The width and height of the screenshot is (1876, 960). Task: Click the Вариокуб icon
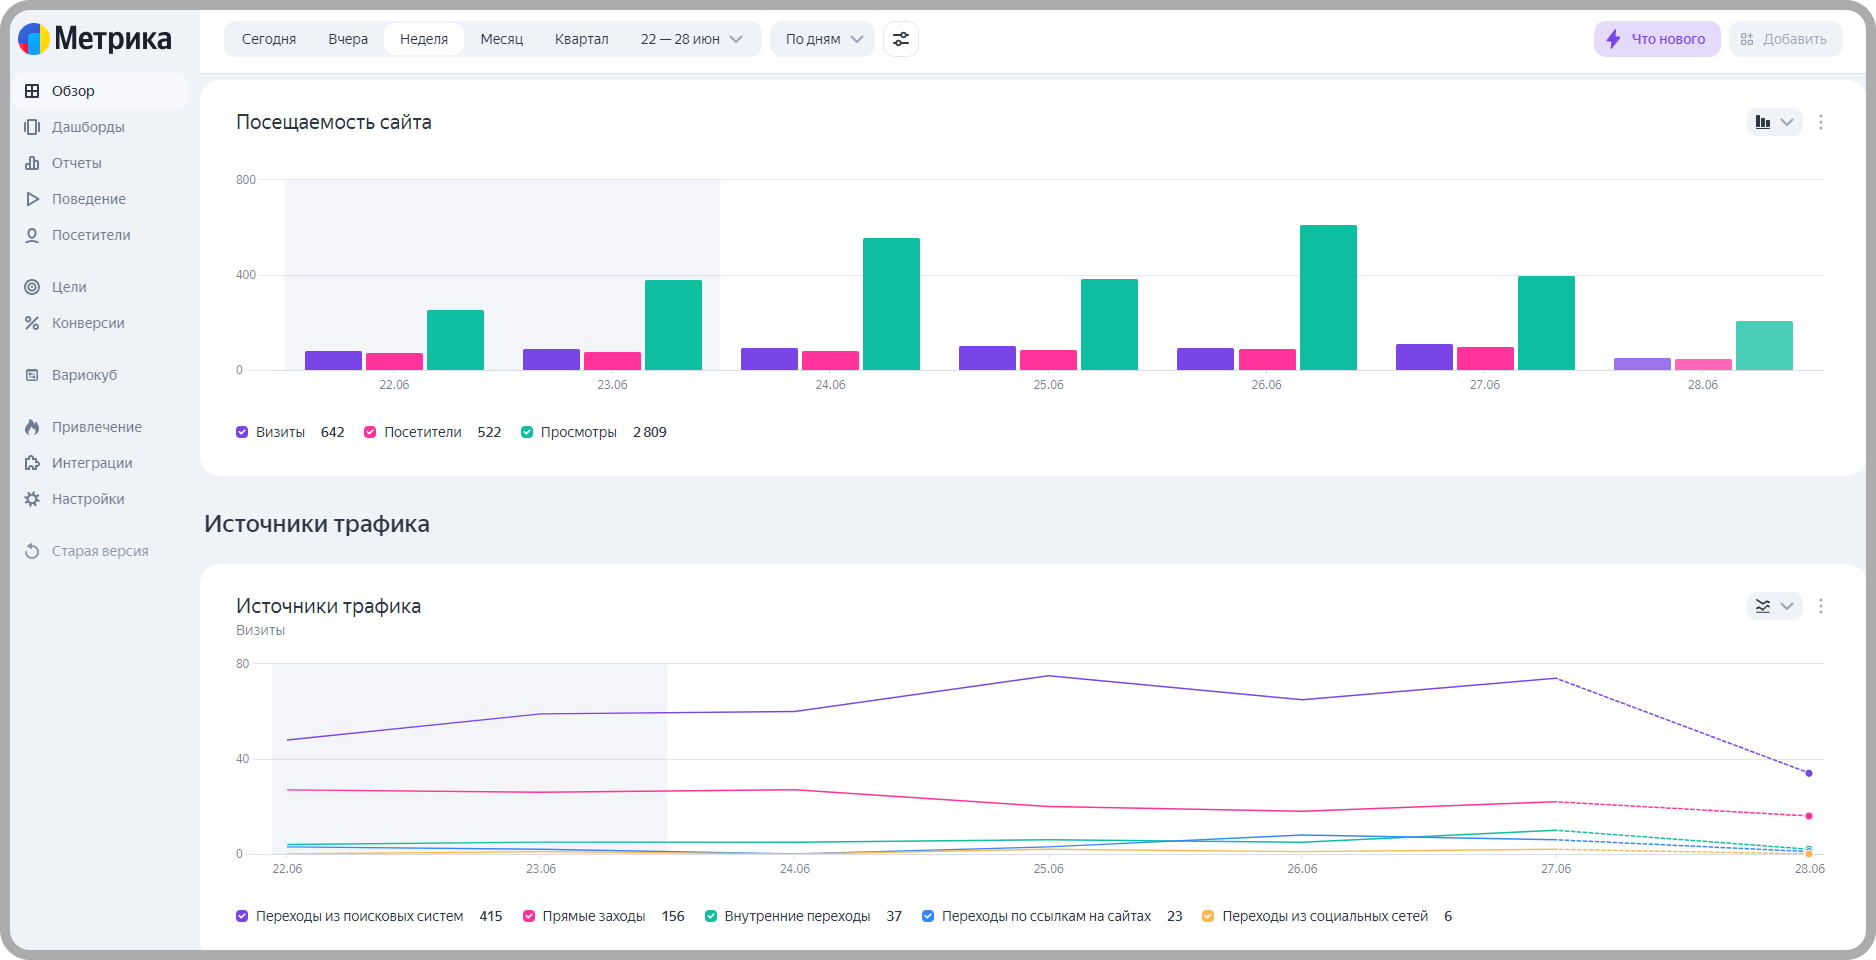(x=32, y=375)
